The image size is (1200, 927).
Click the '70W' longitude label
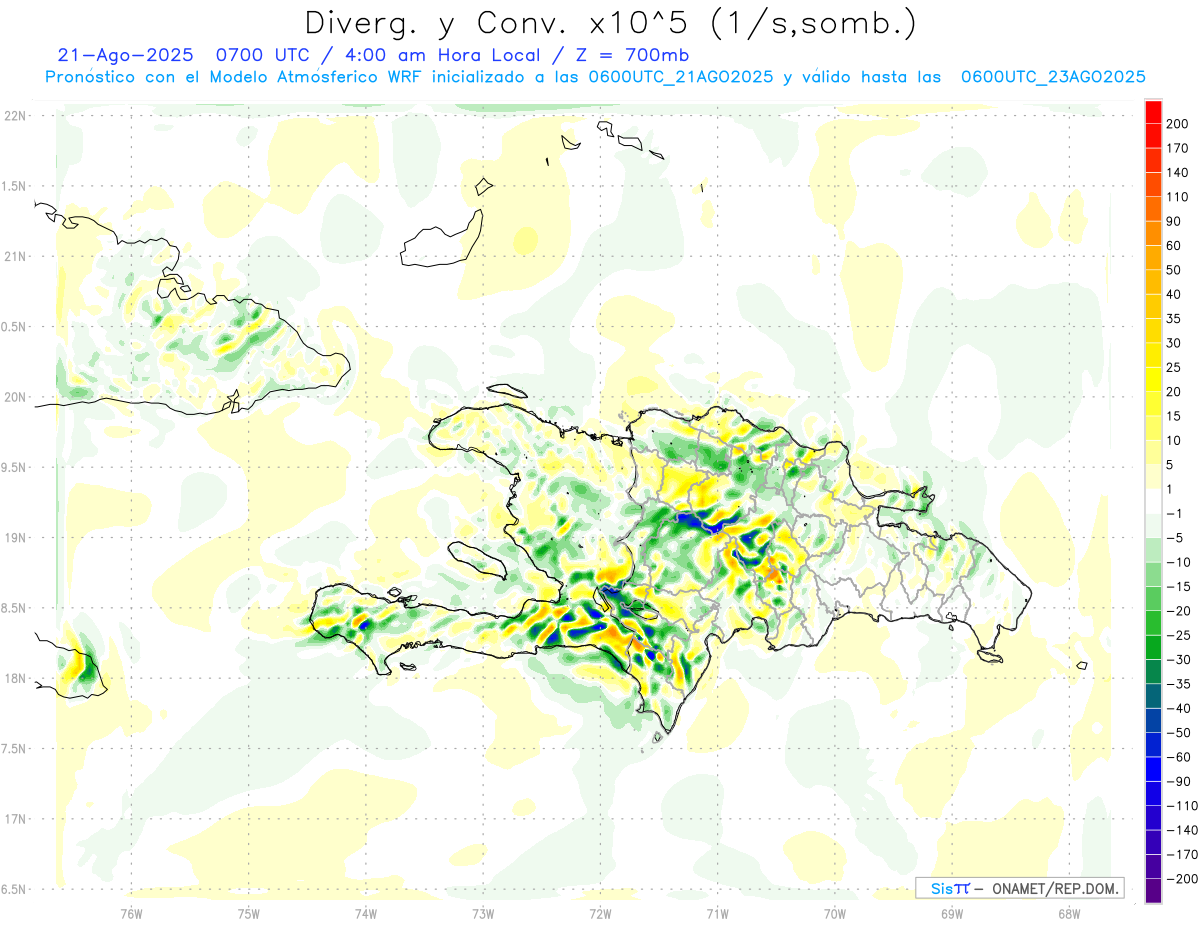pyautogui.click(x=834, y=913)
